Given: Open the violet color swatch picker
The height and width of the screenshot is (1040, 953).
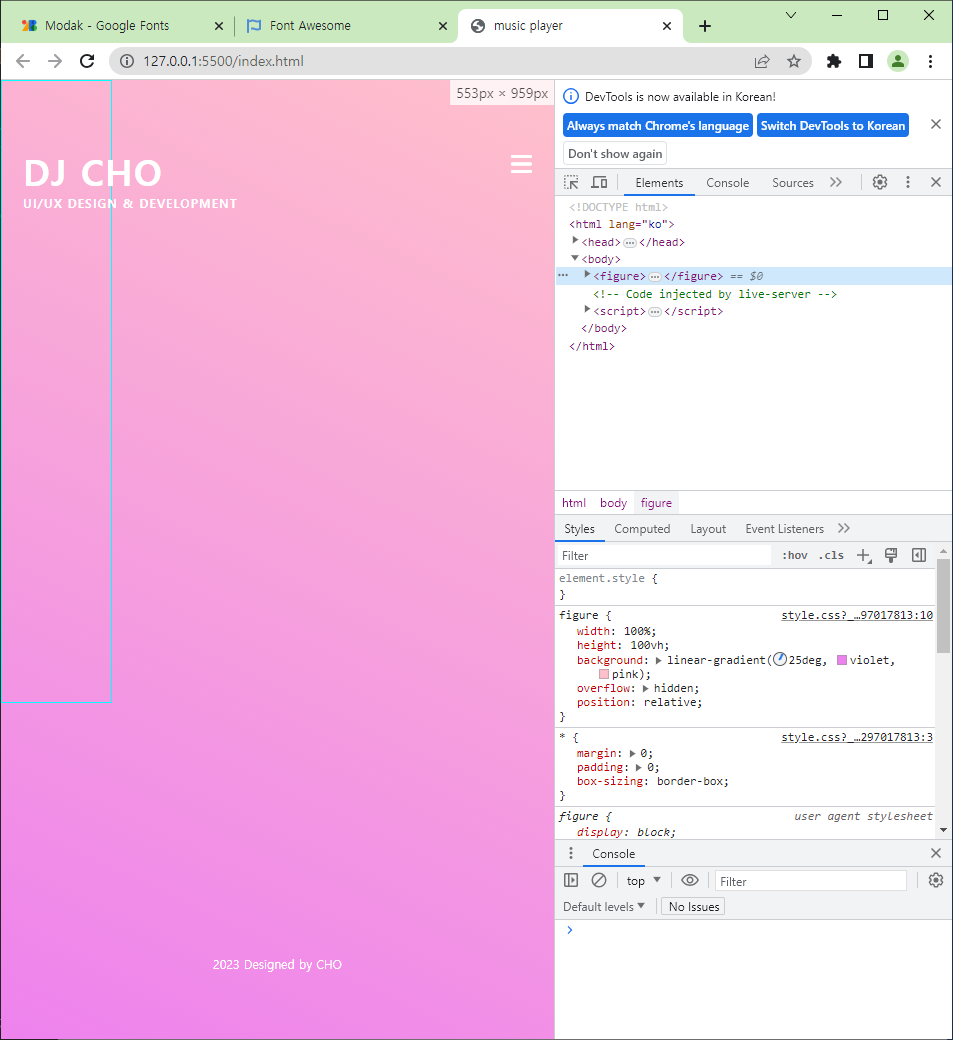Looking at the screenshot, I should point(842,660).
